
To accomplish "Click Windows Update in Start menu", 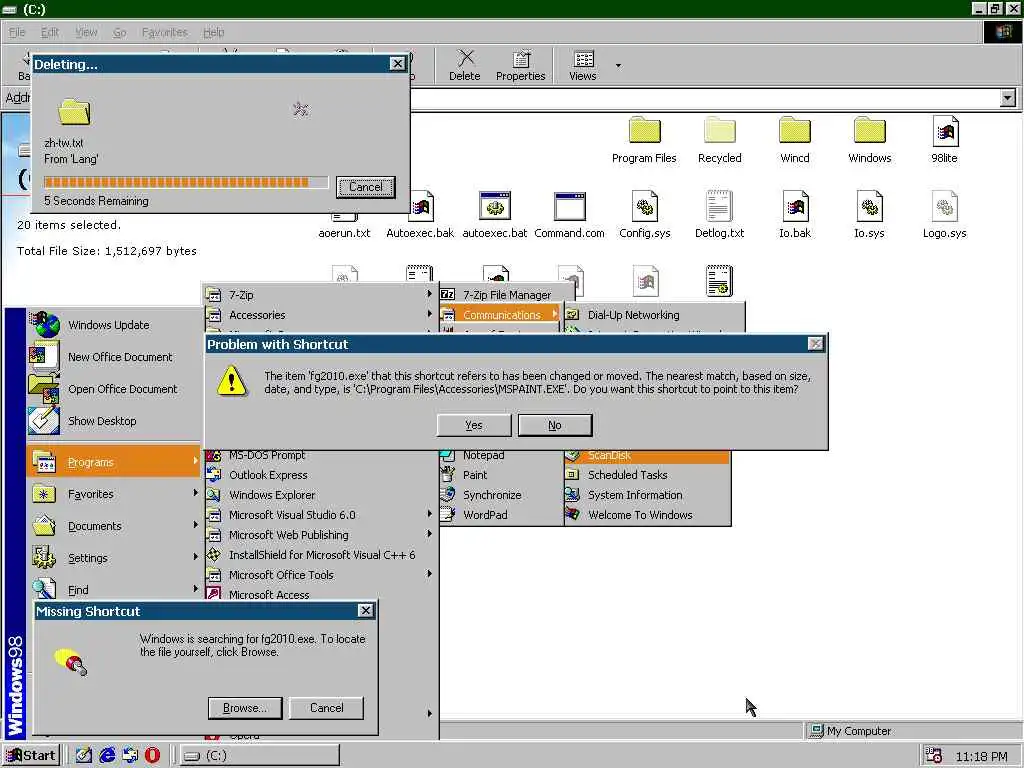I will (x=114, y=325).
